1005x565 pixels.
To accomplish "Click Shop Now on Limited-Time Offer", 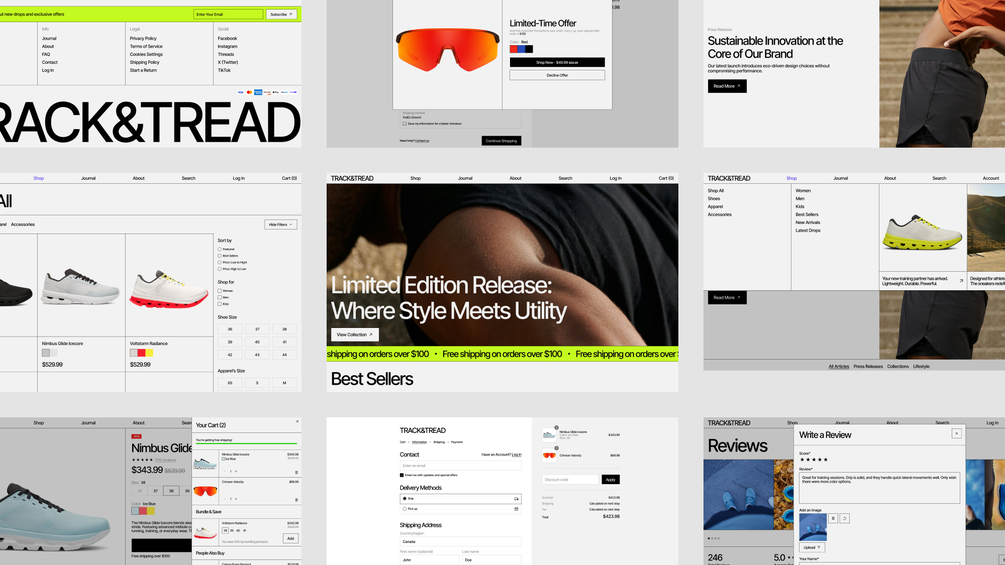I will coord(557,62).
